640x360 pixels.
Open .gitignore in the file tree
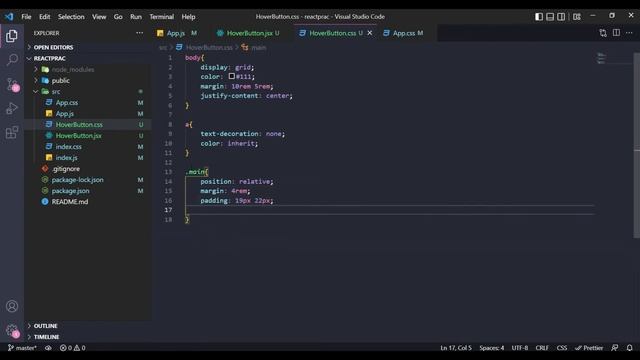pyautogui.click(x=65, y=169)
